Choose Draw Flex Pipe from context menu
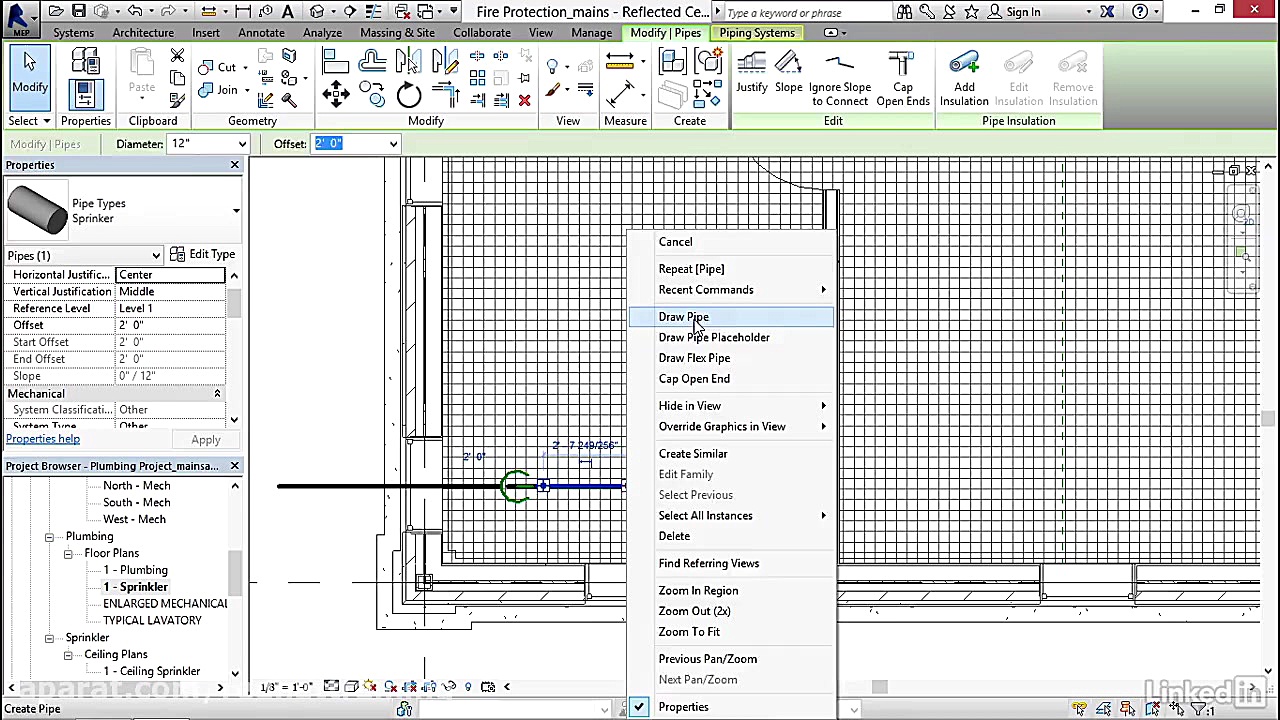The width and height of the screenshot is (1280, 720). (694, 357)
